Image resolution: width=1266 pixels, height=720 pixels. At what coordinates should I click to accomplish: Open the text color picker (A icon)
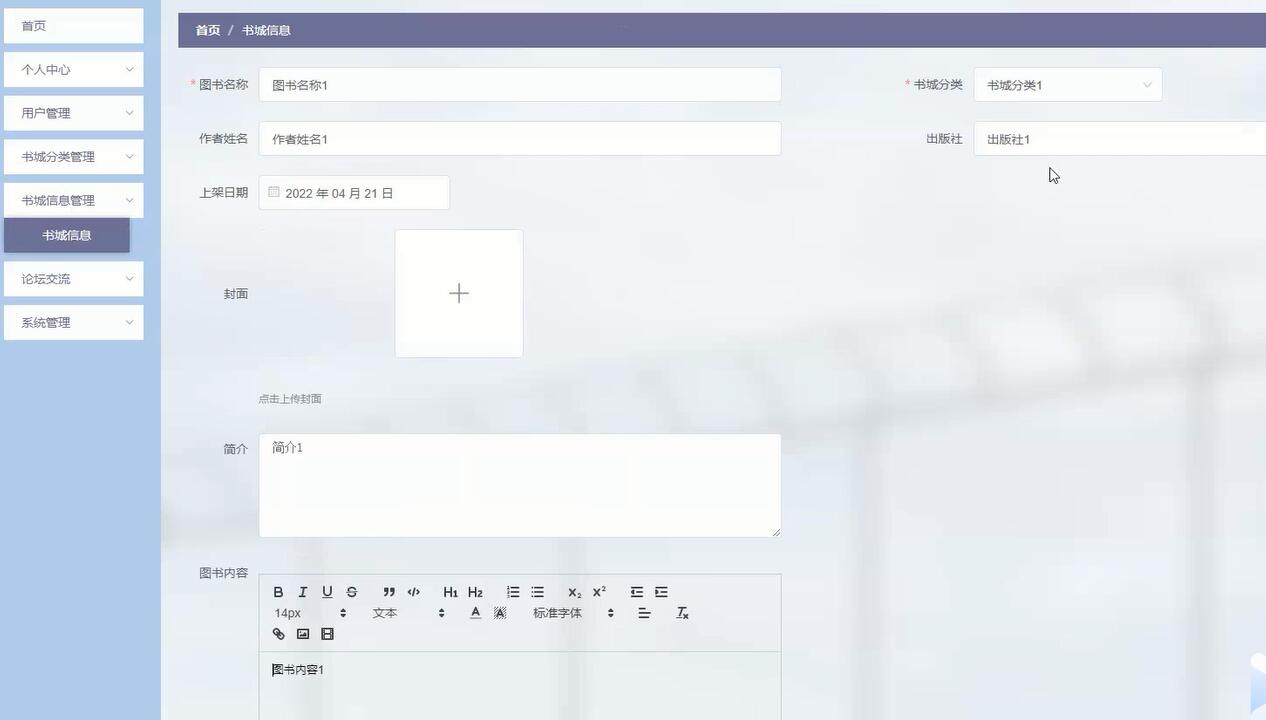point(475,613)
